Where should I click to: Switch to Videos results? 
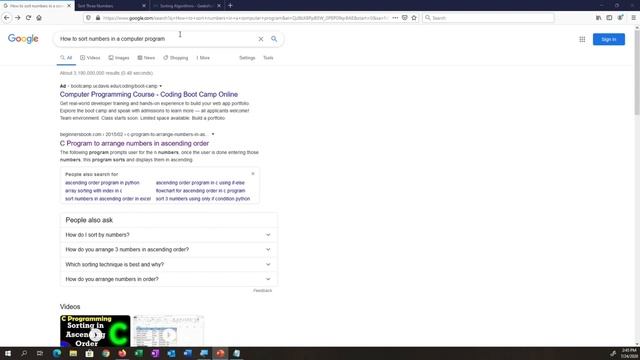pyautogui.click(x=90, y=58)
